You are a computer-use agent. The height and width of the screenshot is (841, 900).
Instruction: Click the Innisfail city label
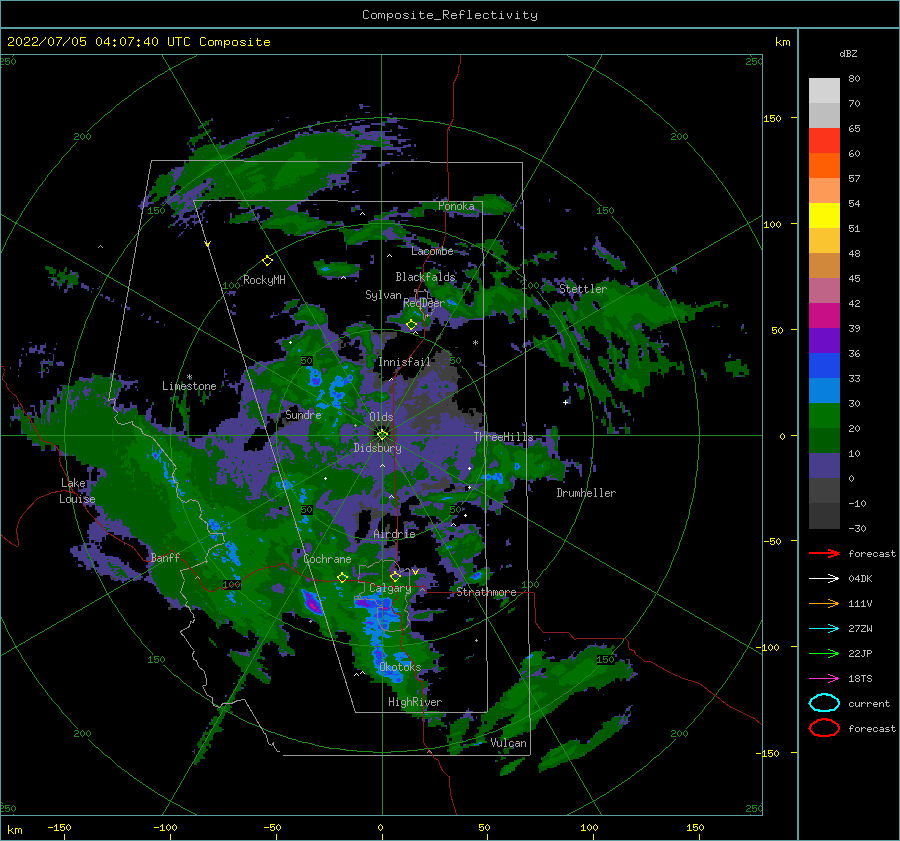tap(404, 362)
